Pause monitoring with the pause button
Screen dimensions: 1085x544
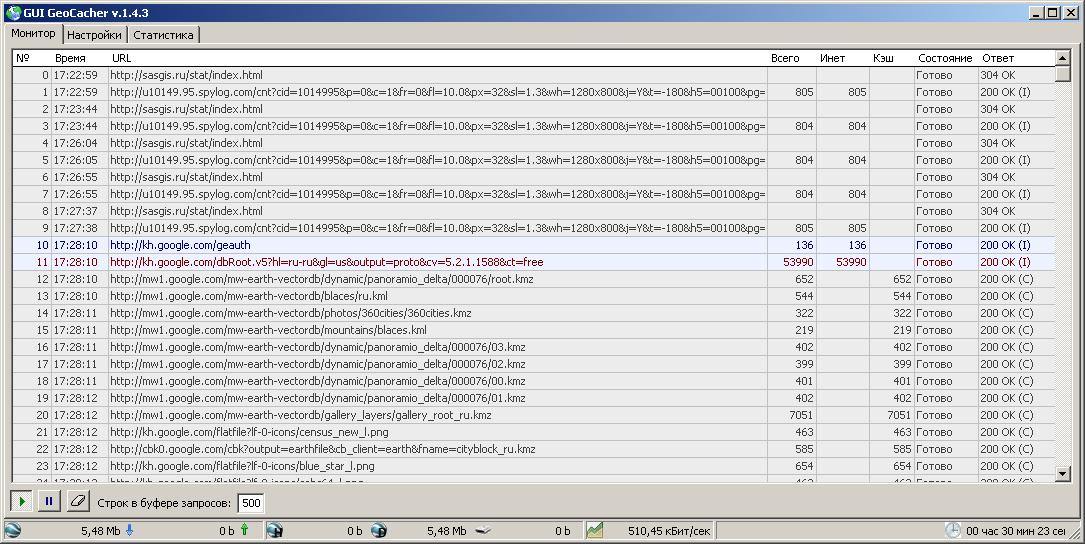(49, 502)
